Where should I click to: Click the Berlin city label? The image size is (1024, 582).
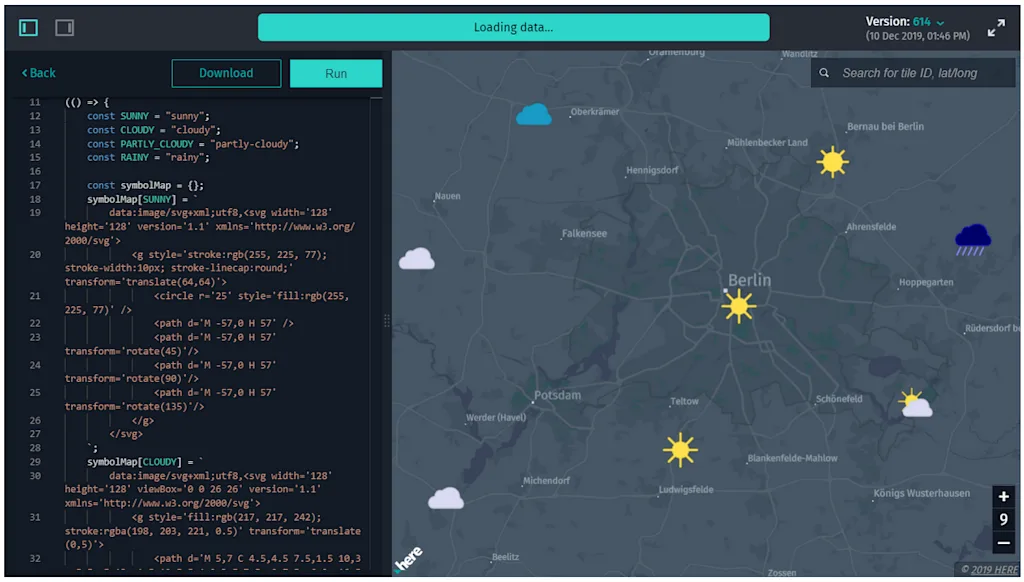coord(749,280)
